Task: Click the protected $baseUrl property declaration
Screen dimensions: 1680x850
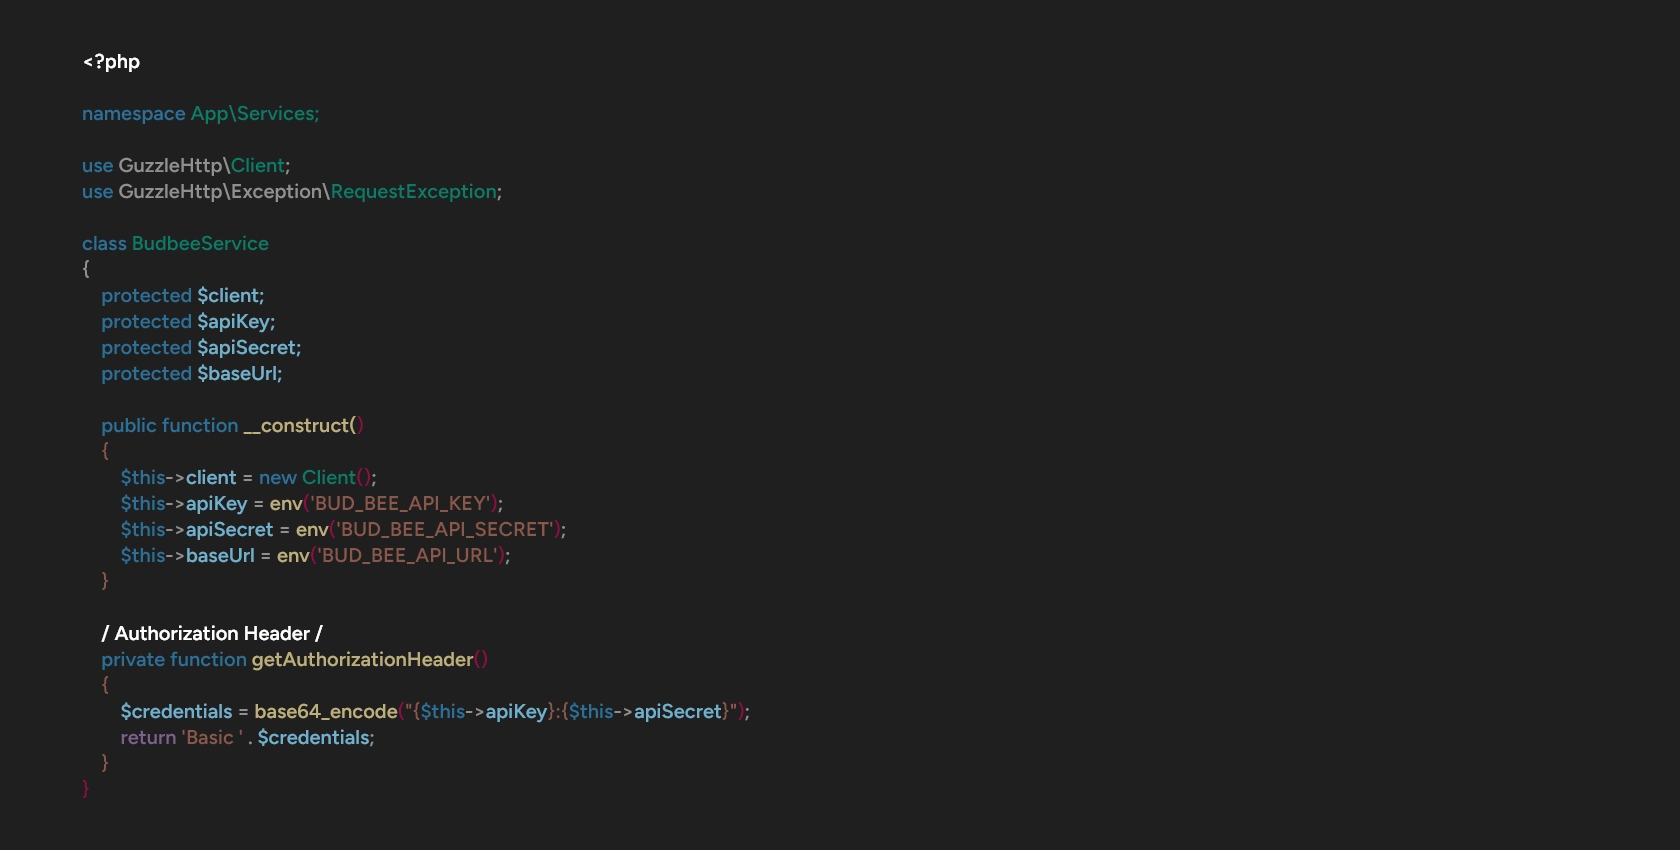Action: point(191,374)
